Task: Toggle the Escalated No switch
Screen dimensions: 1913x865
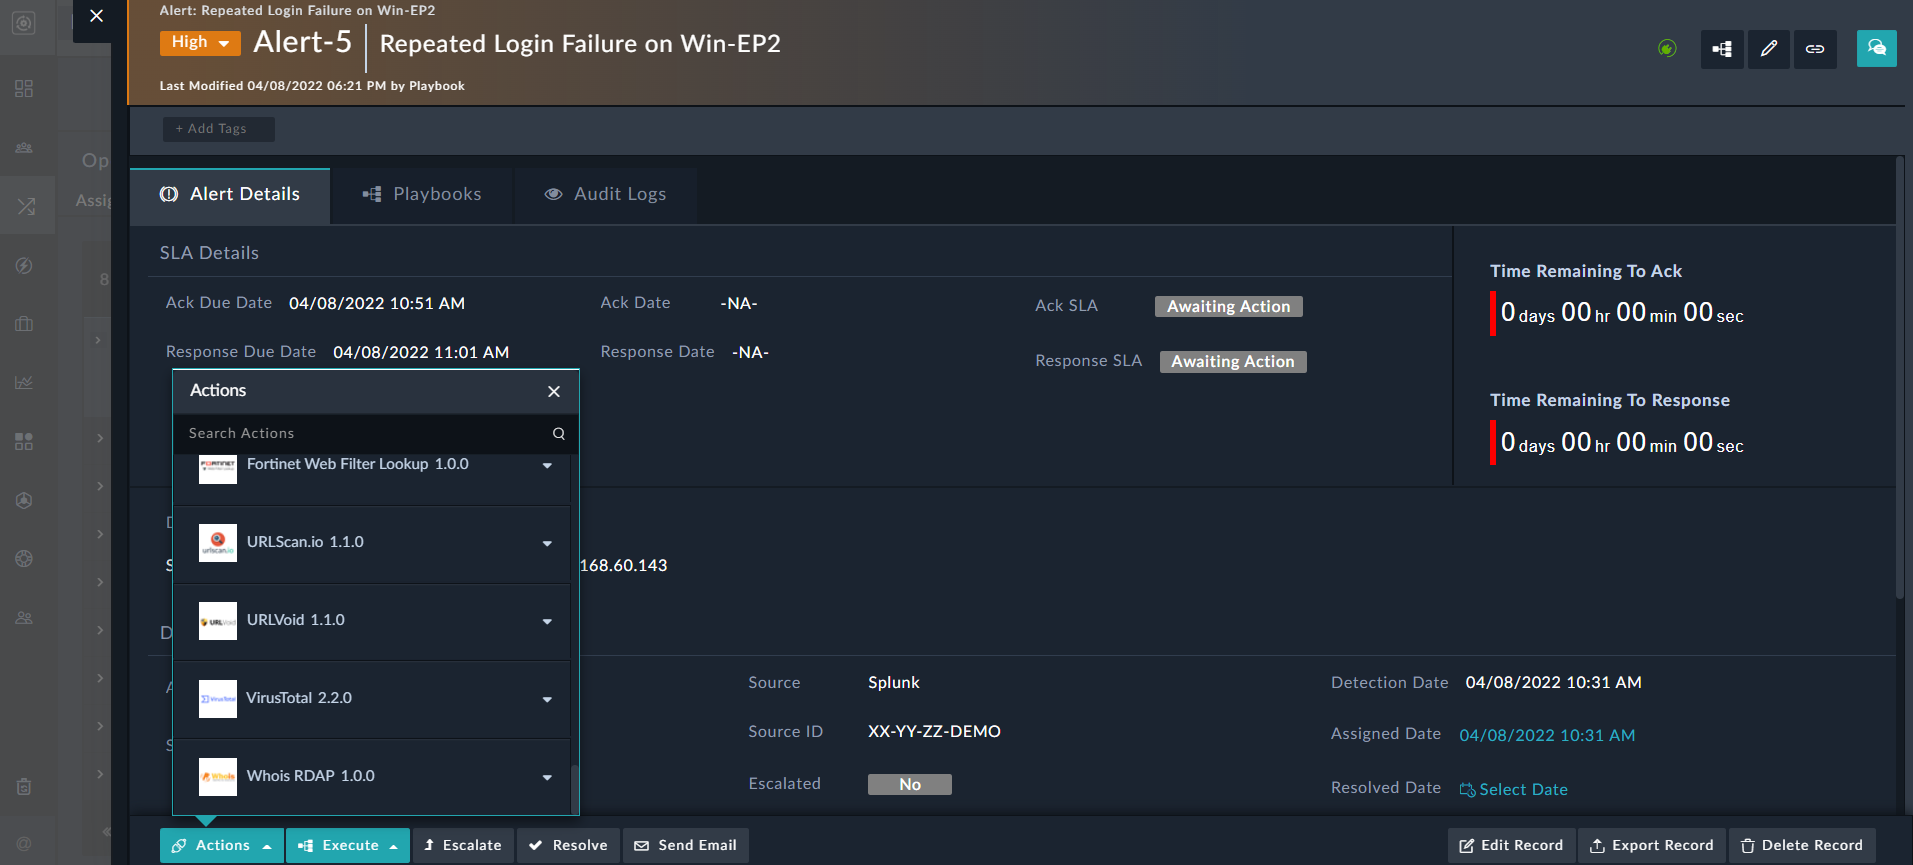Action: [910, 784]
